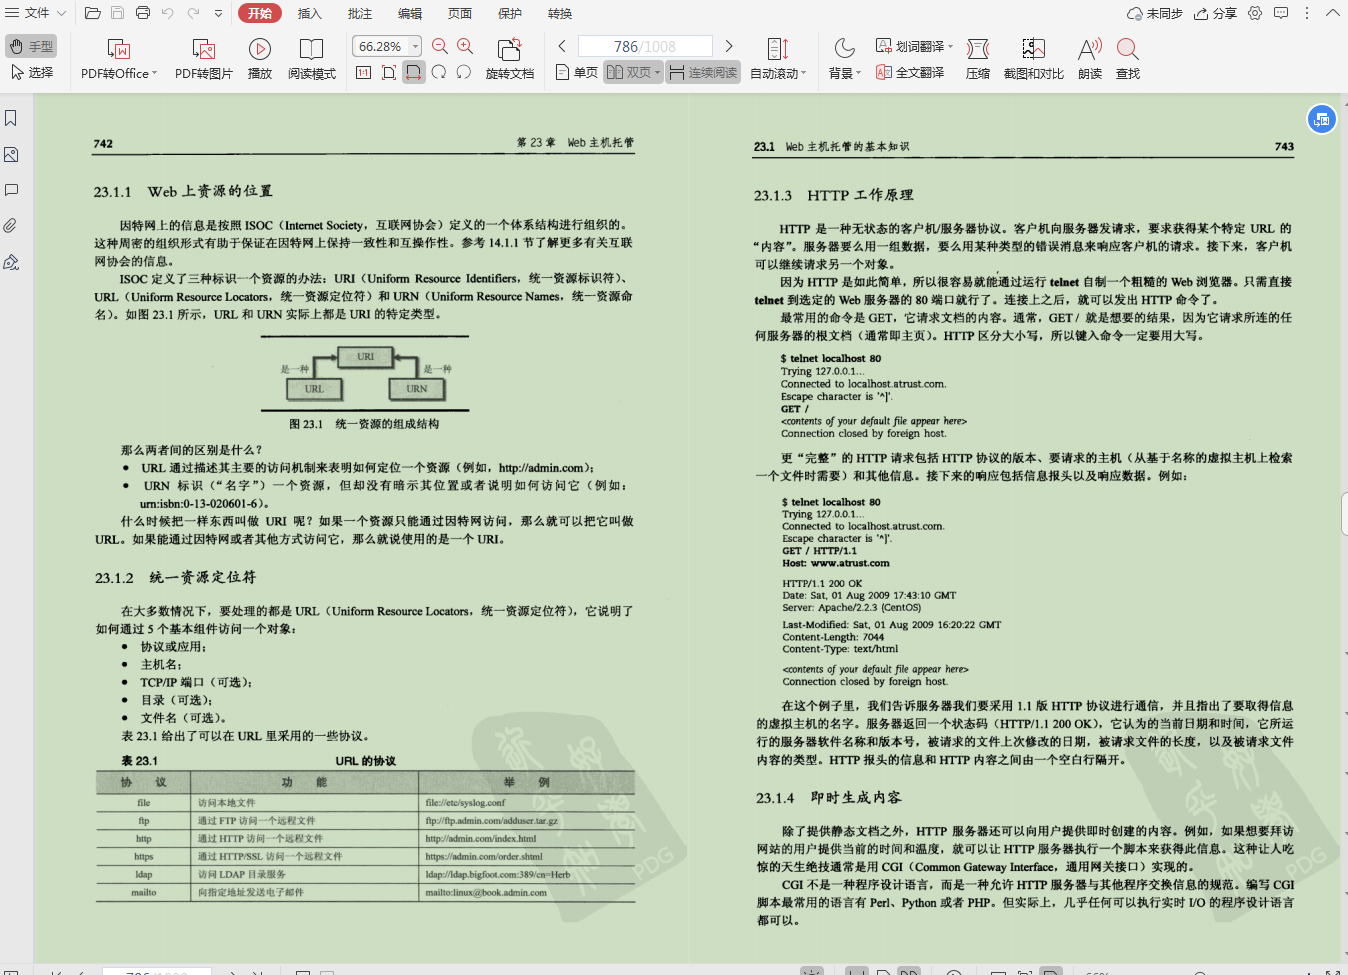Open the signature sidebar panel
Screen dimensions: 1348x975
click(x=11, y=262)
